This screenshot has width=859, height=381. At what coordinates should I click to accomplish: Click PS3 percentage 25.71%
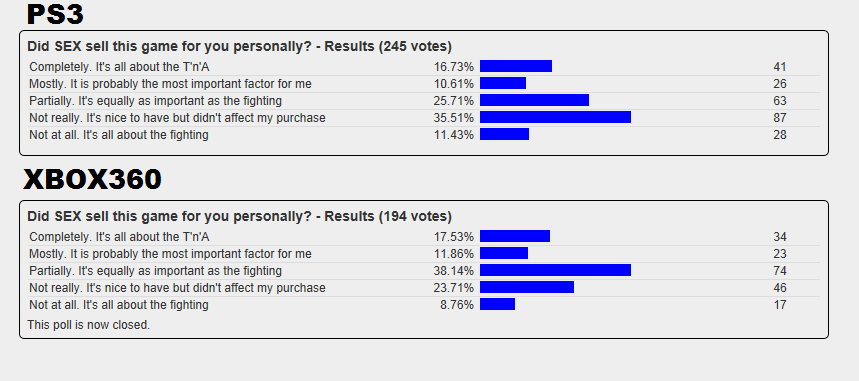point(454,101)
